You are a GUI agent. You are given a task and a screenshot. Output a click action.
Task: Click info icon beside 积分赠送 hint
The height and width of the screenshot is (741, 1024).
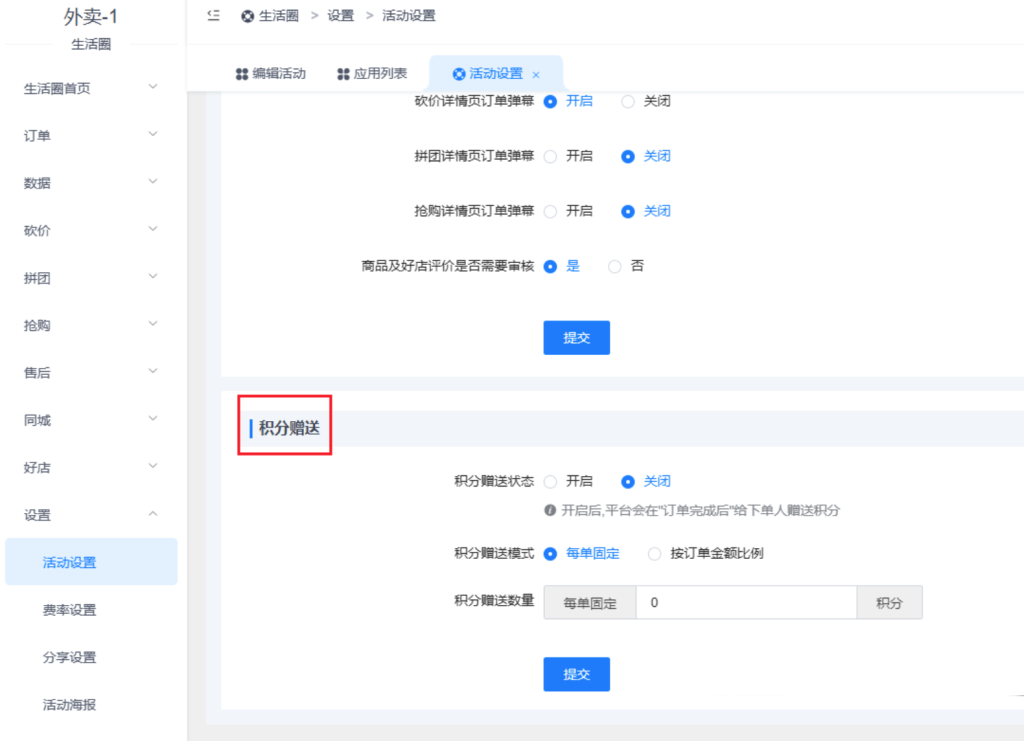pos(550,510)
